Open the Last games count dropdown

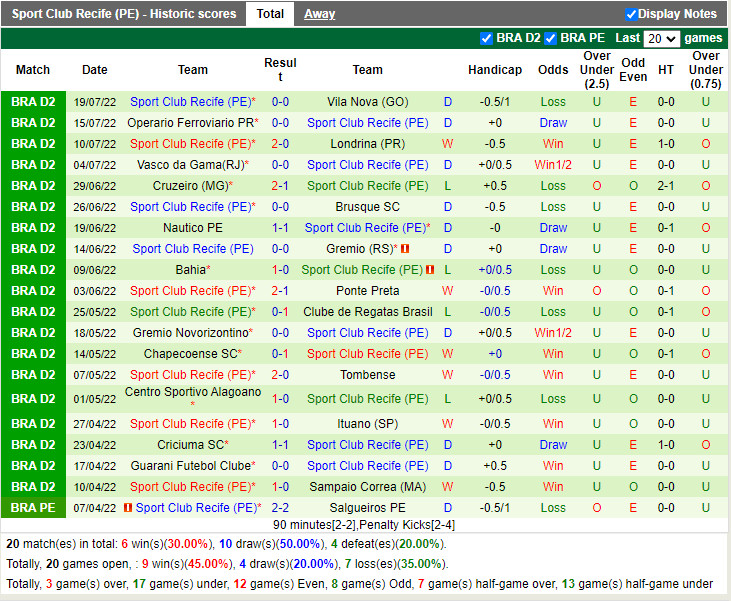[x=660, y=38]
